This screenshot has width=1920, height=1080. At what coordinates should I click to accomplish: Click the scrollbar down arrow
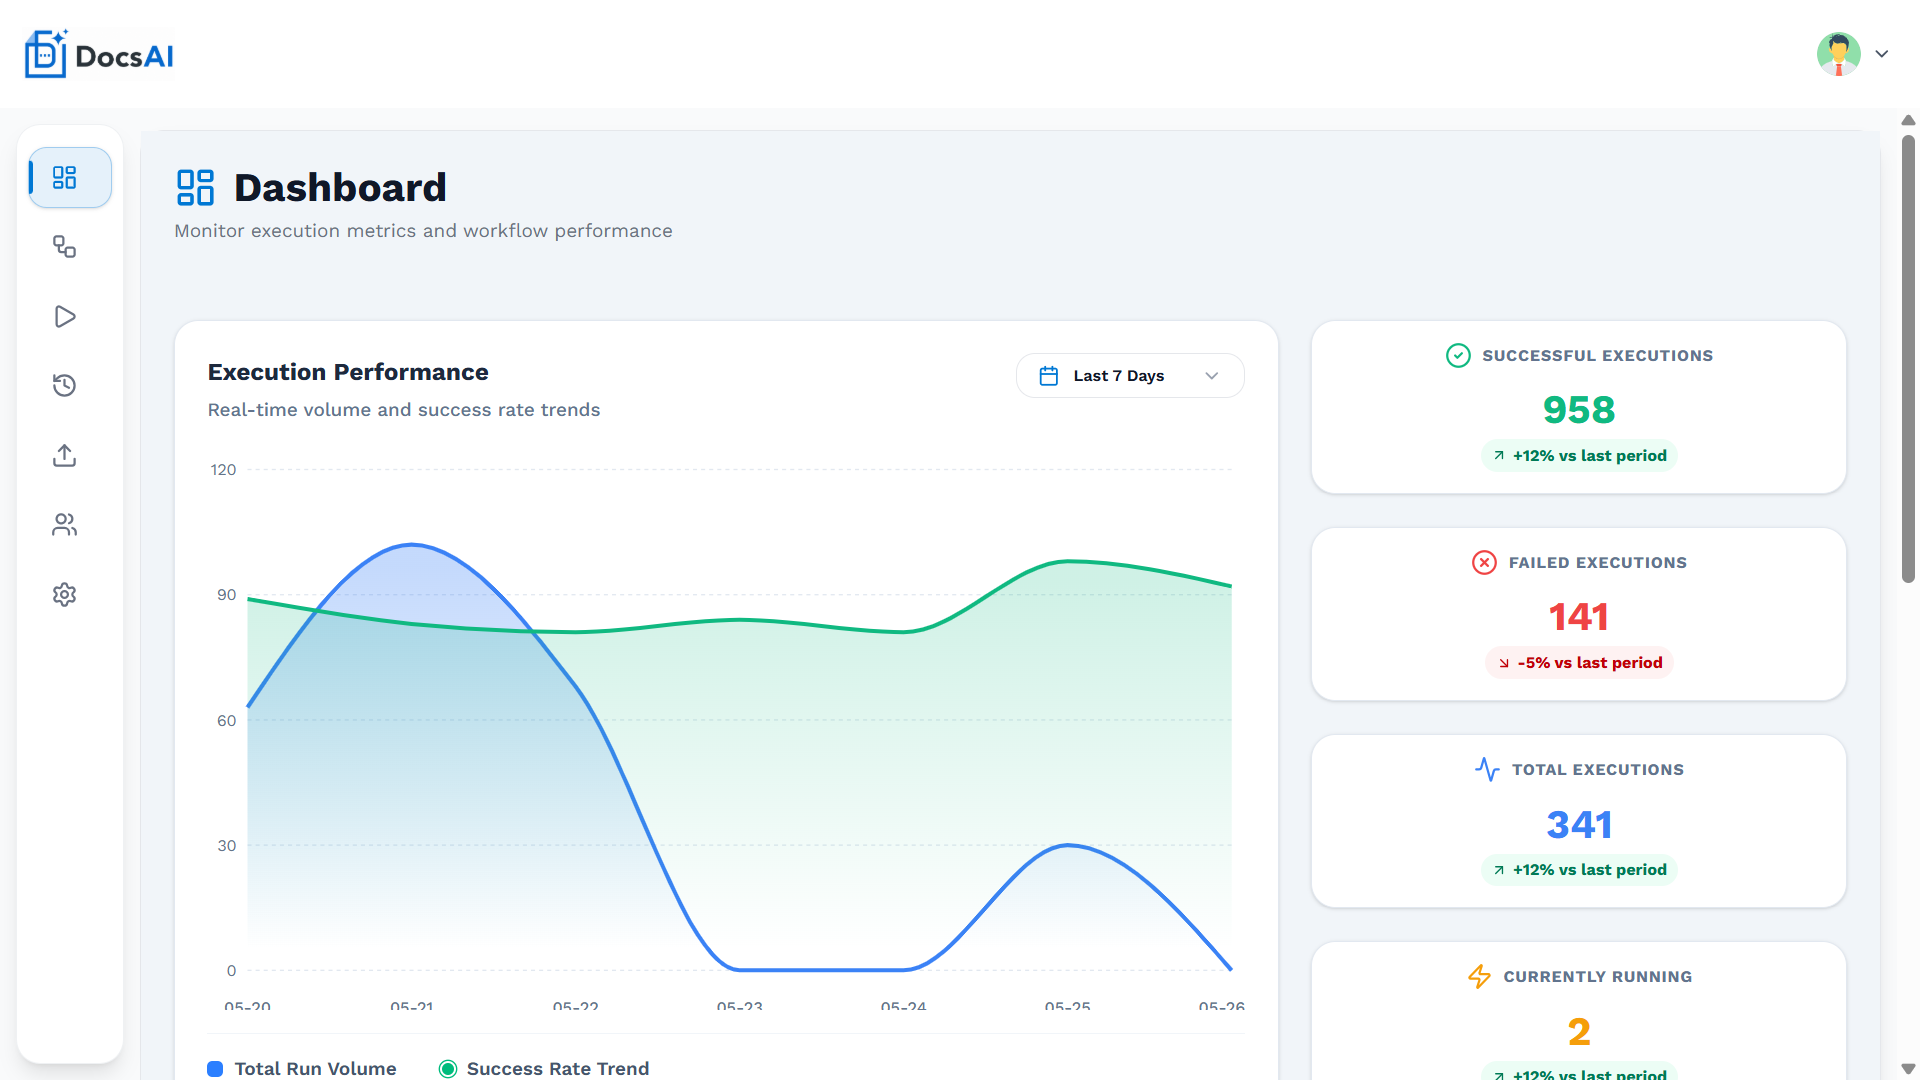click(x=1908, y=1069)
